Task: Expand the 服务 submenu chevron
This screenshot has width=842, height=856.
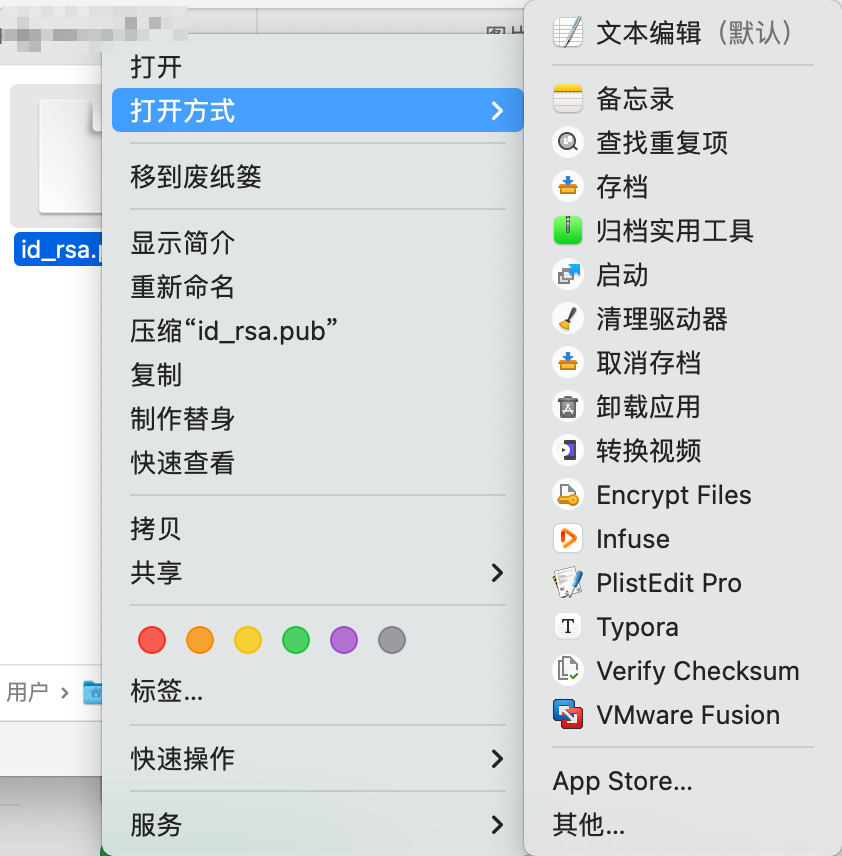Action: pos(497,824)
